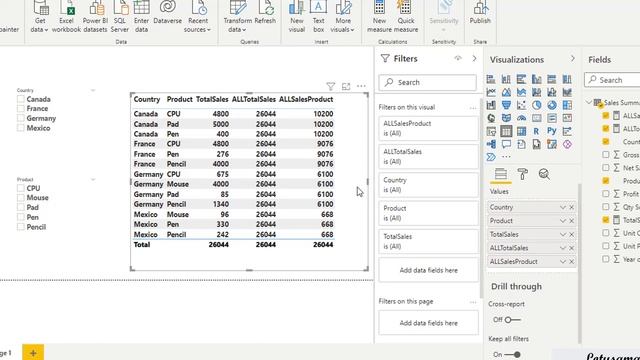The height and width of the screenshot is (360, 640).
Task: Check the Gross field checkbox
Action: click(606, 155)
